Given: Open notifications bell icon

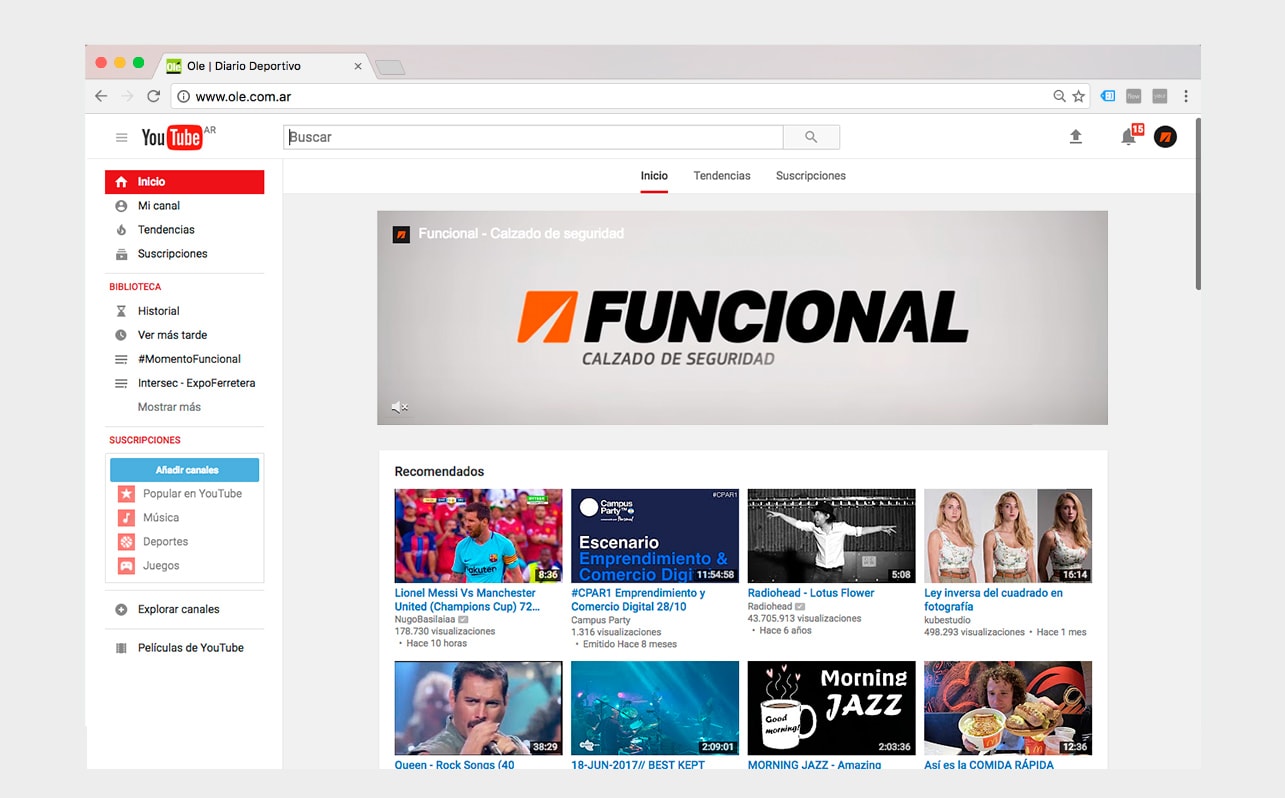Looking at the screenshot, I should (x=1128, y=137).
